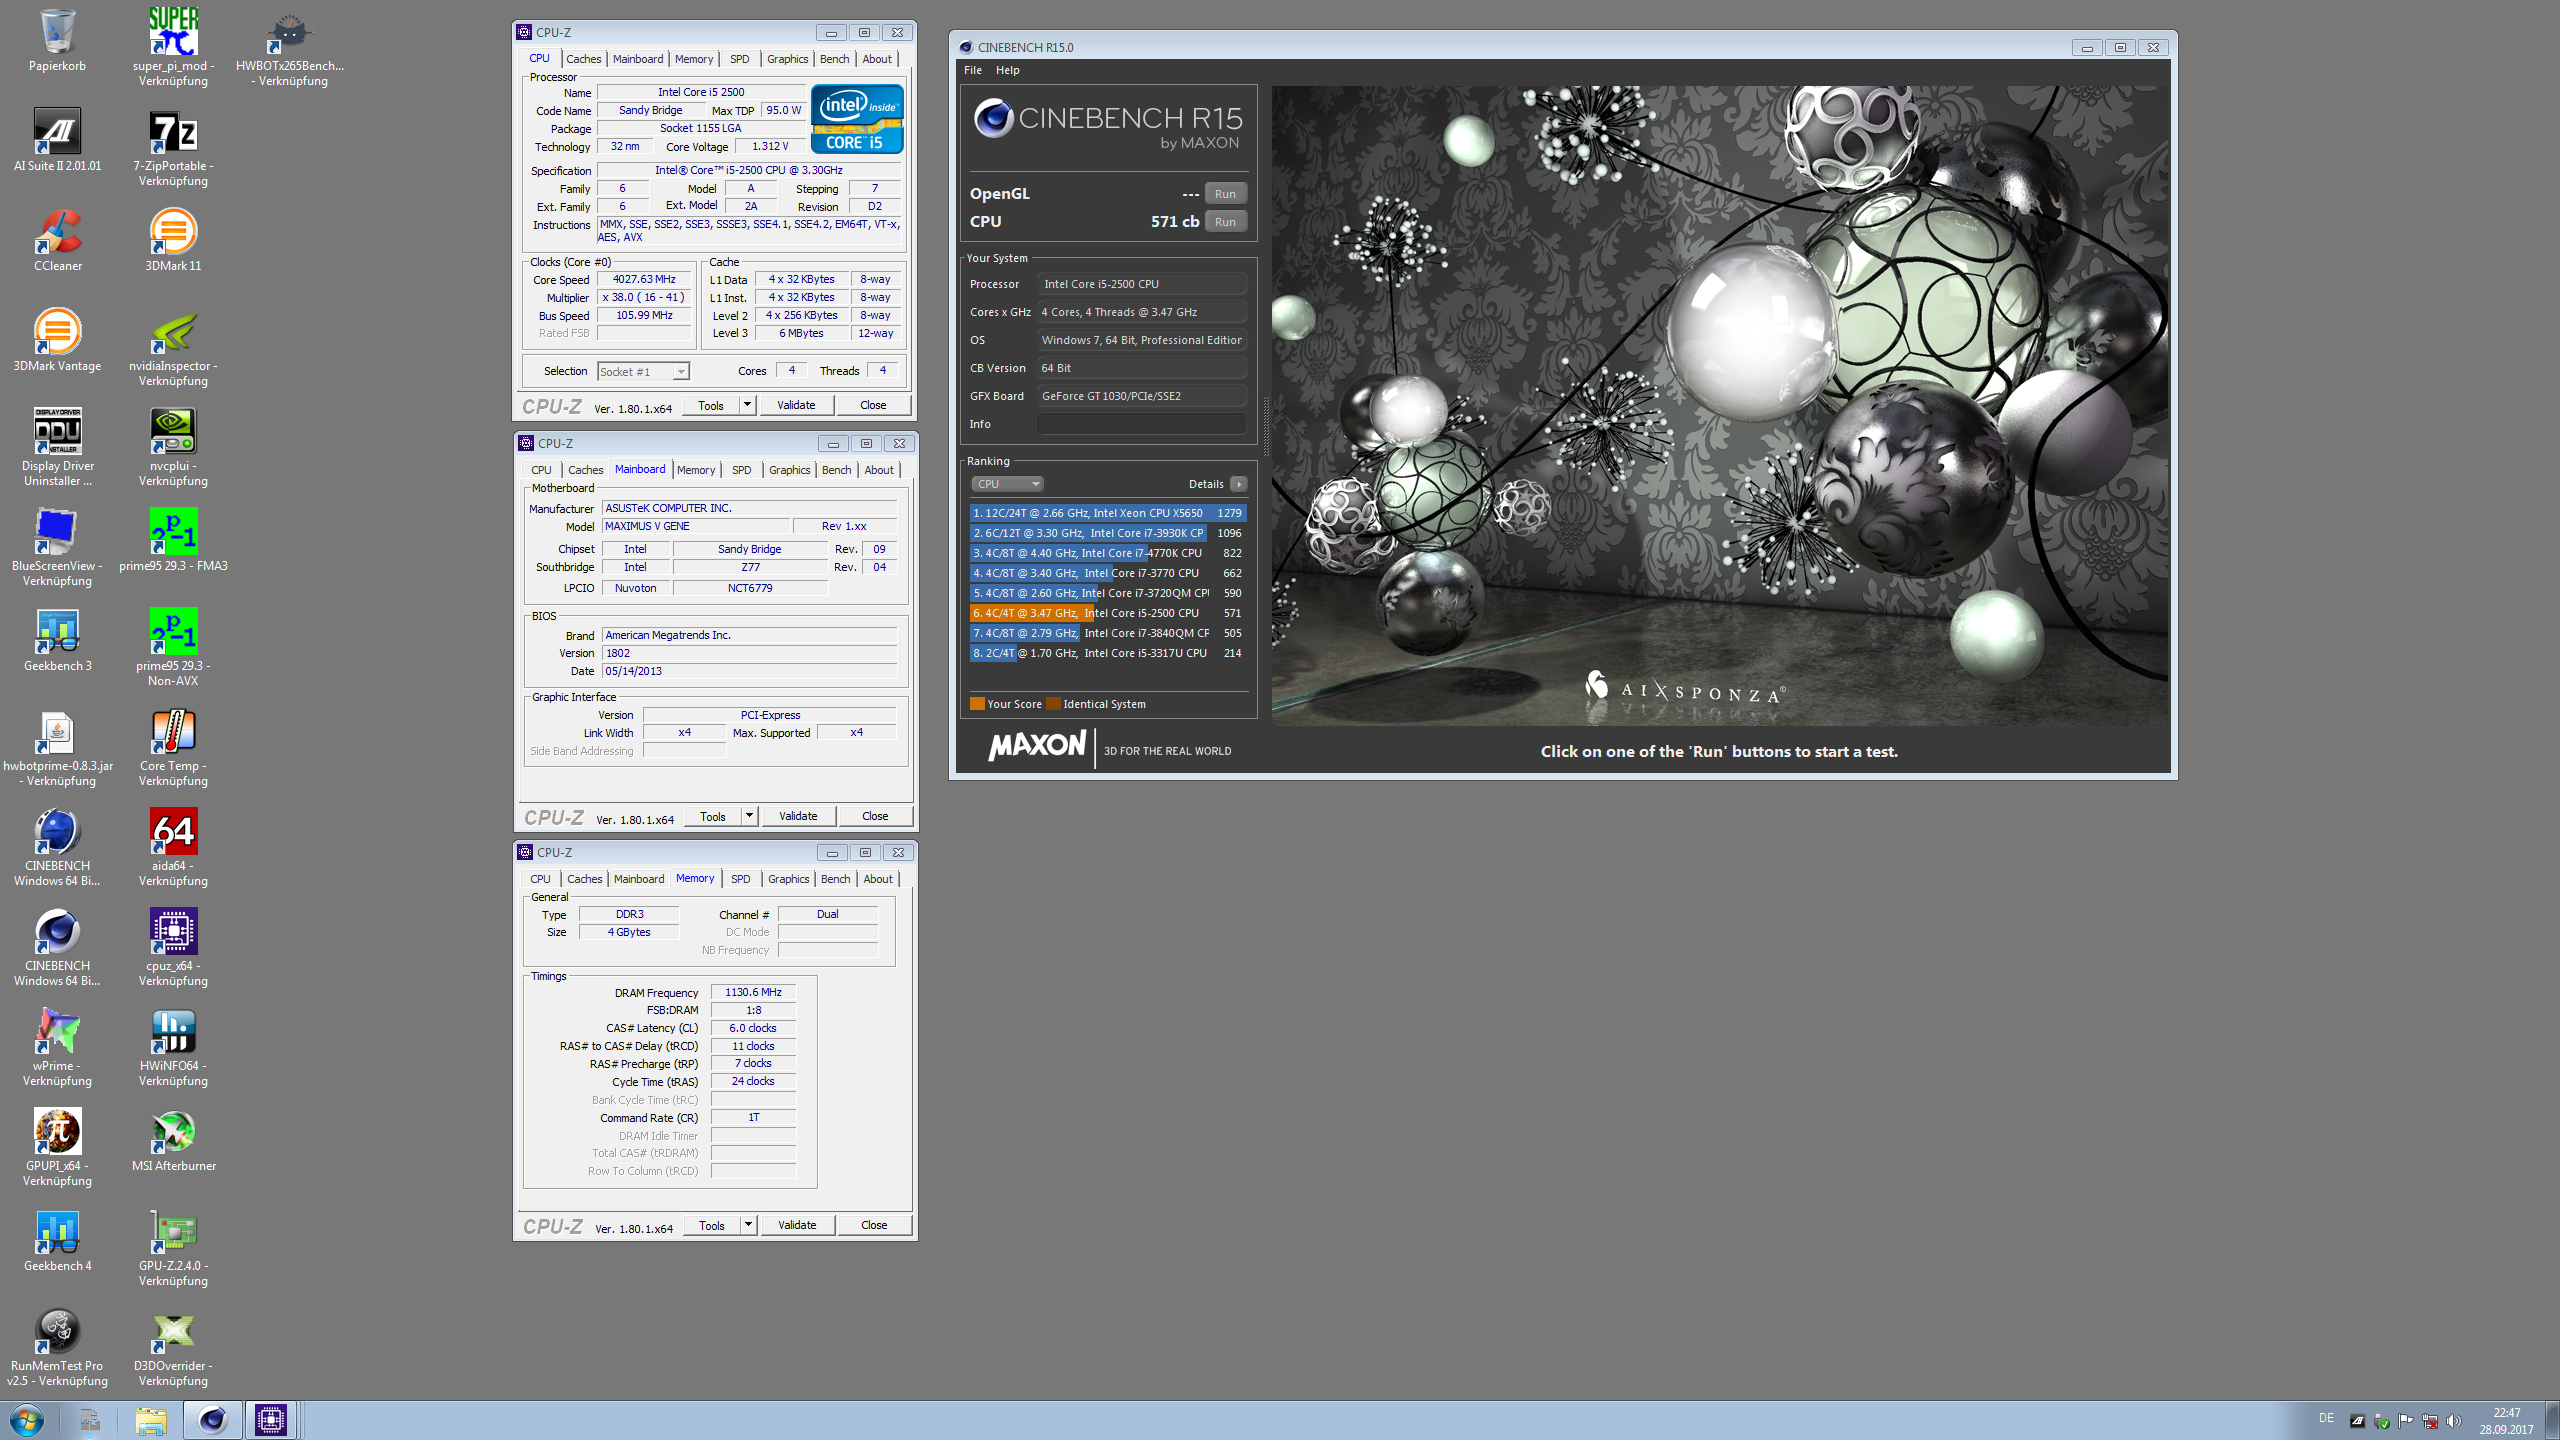Select the i7-4770K ranking row
The width and height of the screenshot is (2560, 1440).
[1108, 553]
